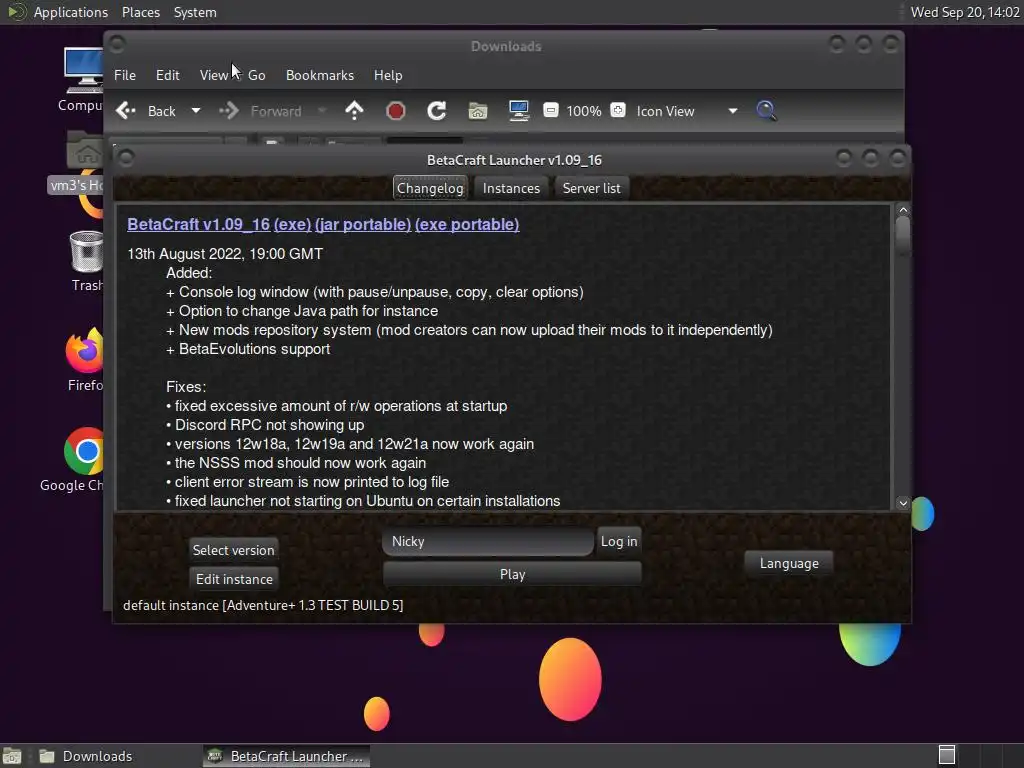The width and height of the screenshot is (1024, 768).
Task: Zoom out with the minus icon
Action: [x=551, y=110]
